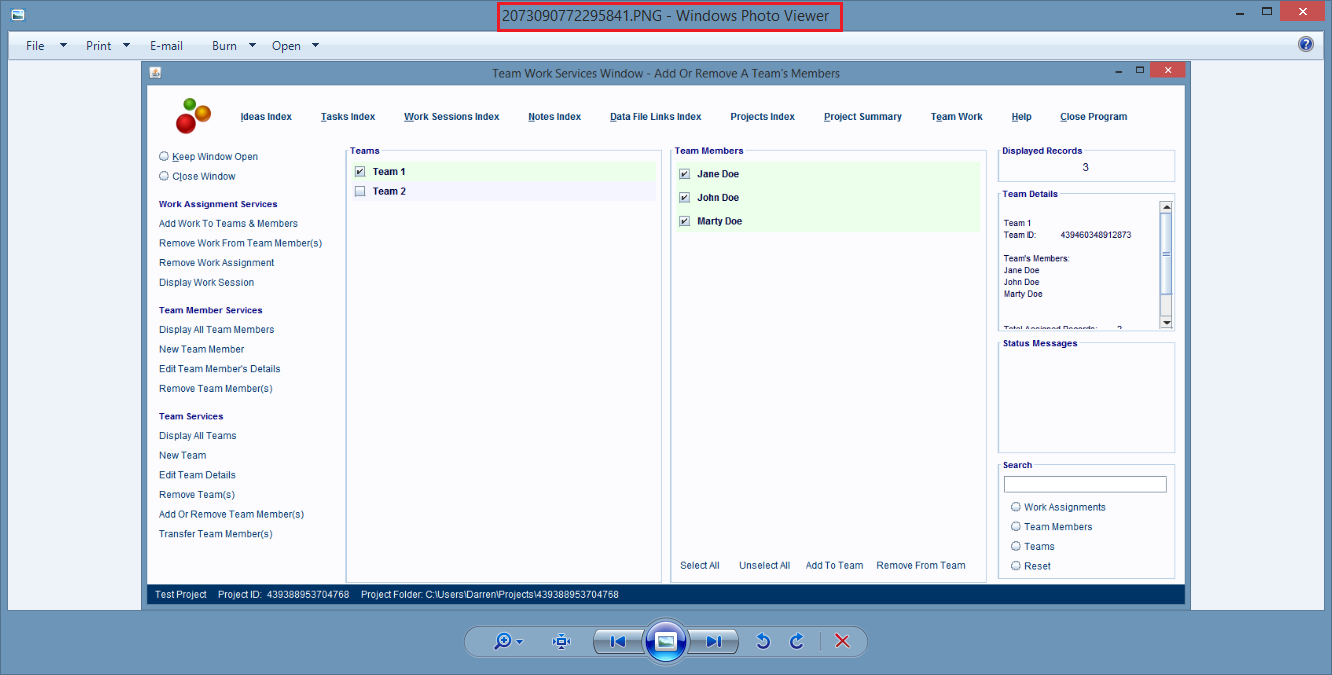Go to Ideas Index

(266, 117)
